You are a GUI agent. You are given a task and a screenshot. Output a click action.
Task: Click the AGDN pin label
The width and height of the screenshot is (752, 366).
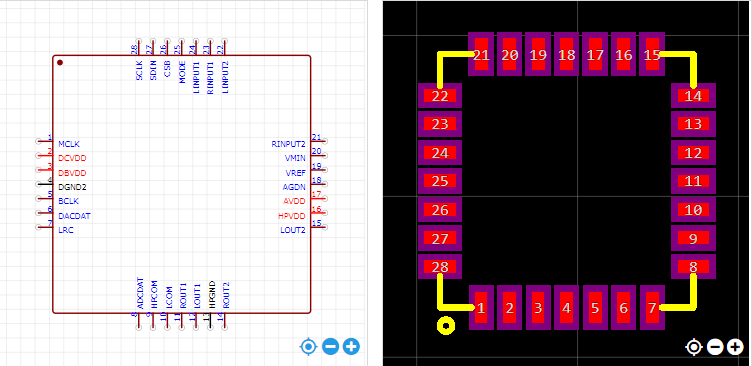click(x=294, y=187)
